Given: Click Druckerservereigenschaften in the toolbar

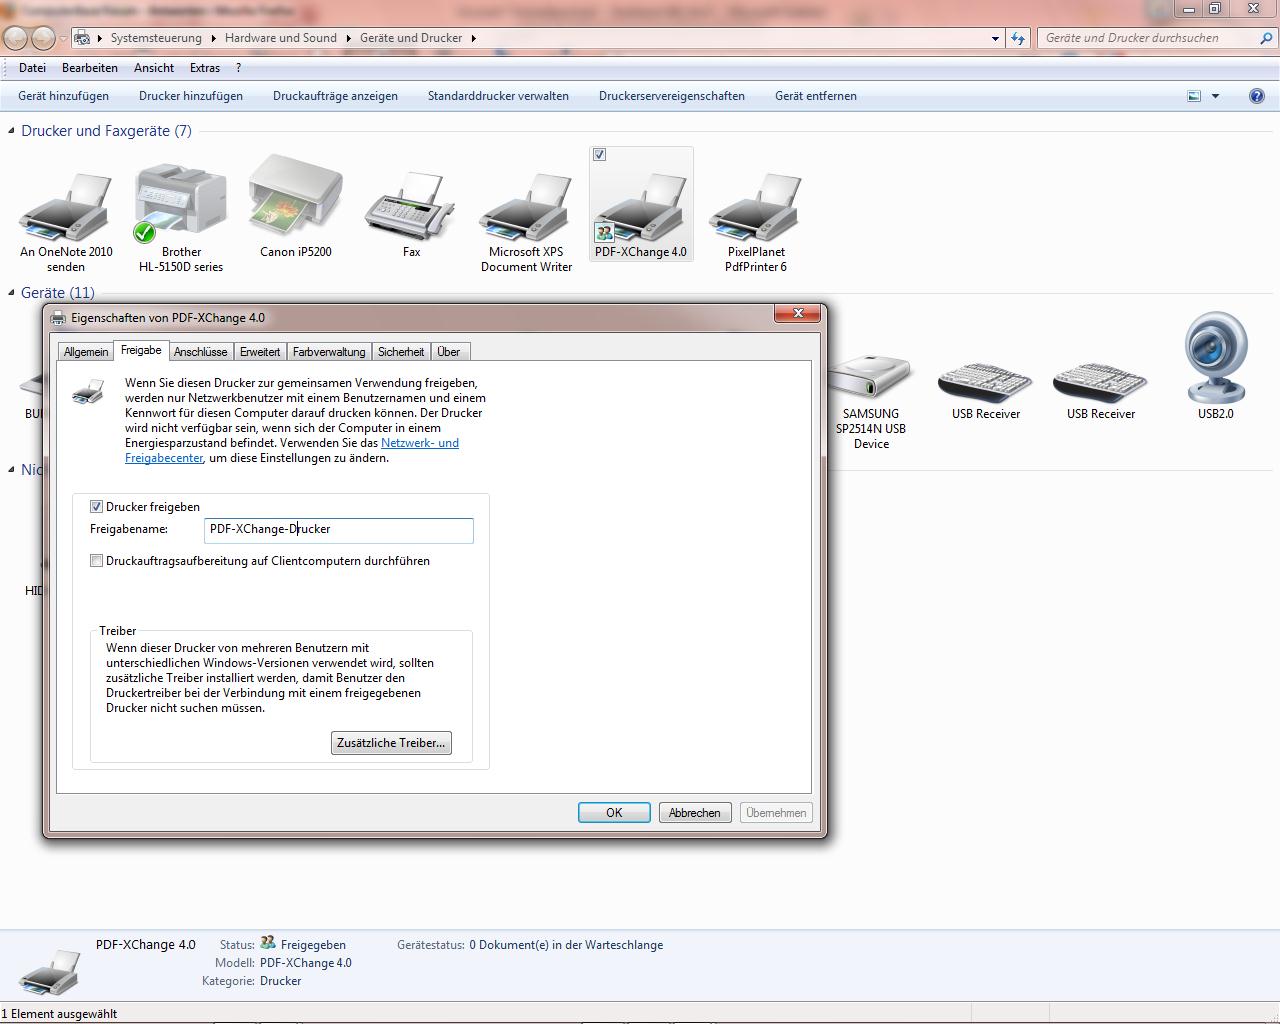Looking at the screenshot, I should pos(672,96).
